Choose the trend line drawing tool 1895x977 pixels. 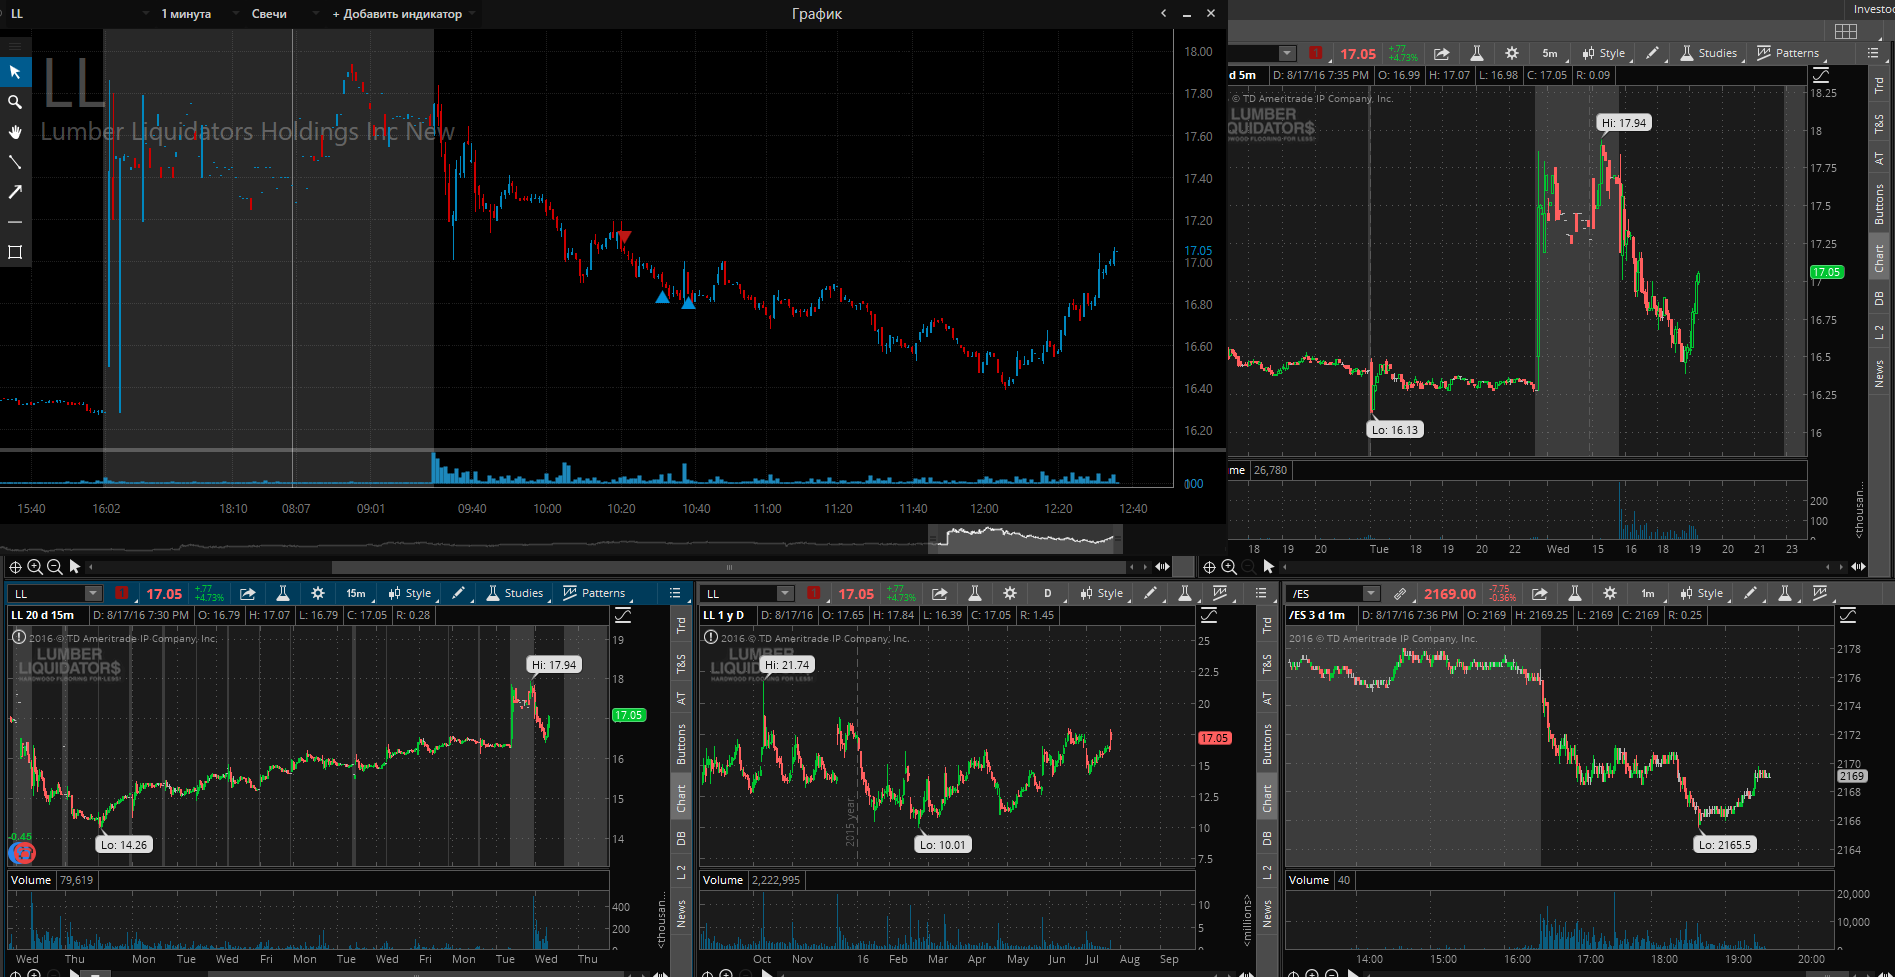pos(15,162)
